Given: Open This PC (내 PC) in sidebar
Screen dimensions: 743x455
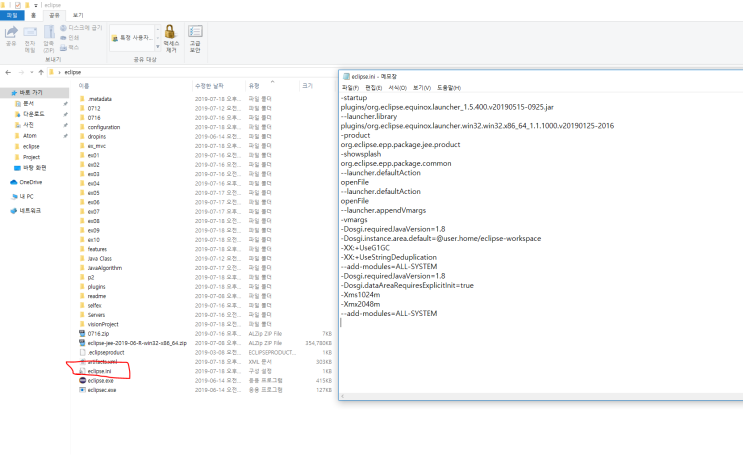Looking at the screenshot, I should (x=26, y=196).
